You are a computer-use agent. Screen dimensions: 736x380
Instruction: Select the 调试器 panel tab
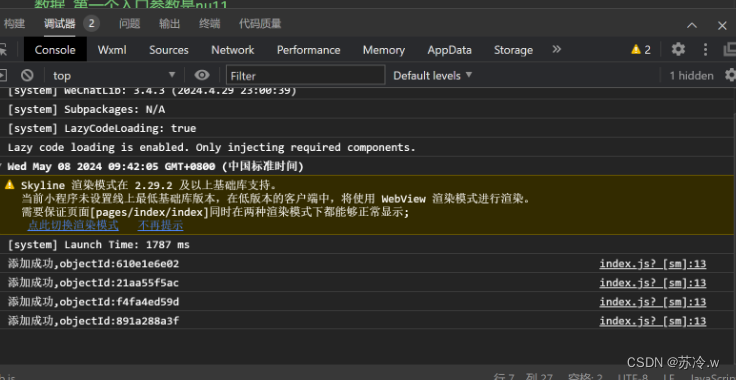click(x=60, y=23)
